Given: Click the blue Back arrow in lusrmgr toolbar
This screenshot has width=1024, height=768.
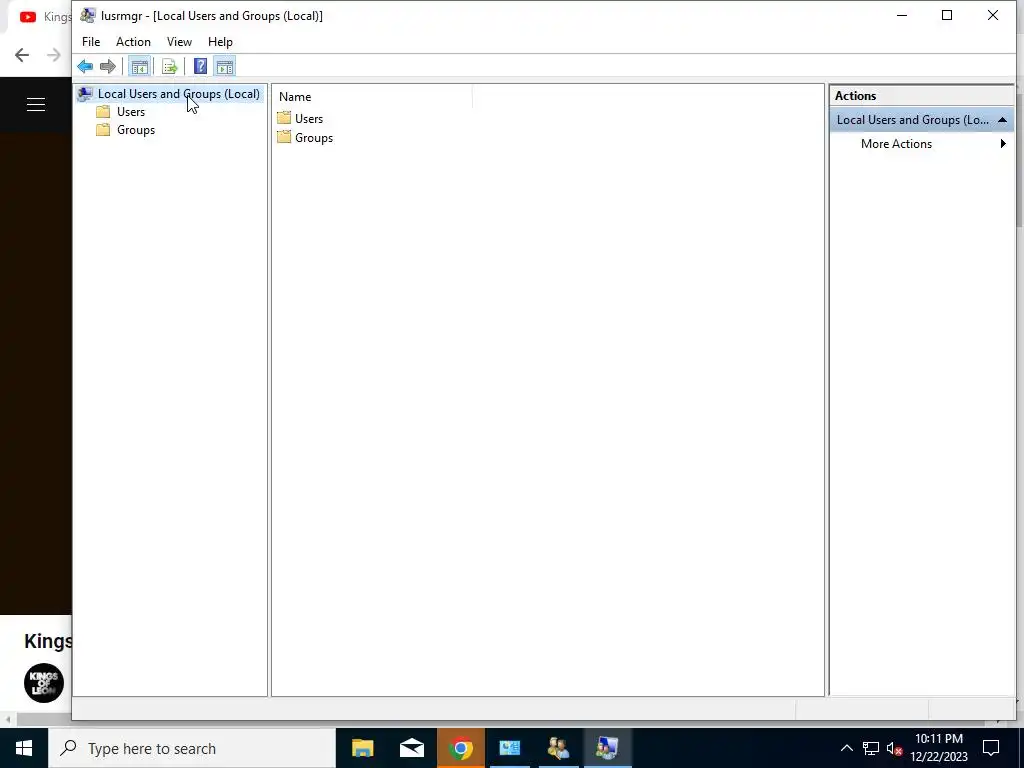Looking at the screenshot, I should 85,66.
